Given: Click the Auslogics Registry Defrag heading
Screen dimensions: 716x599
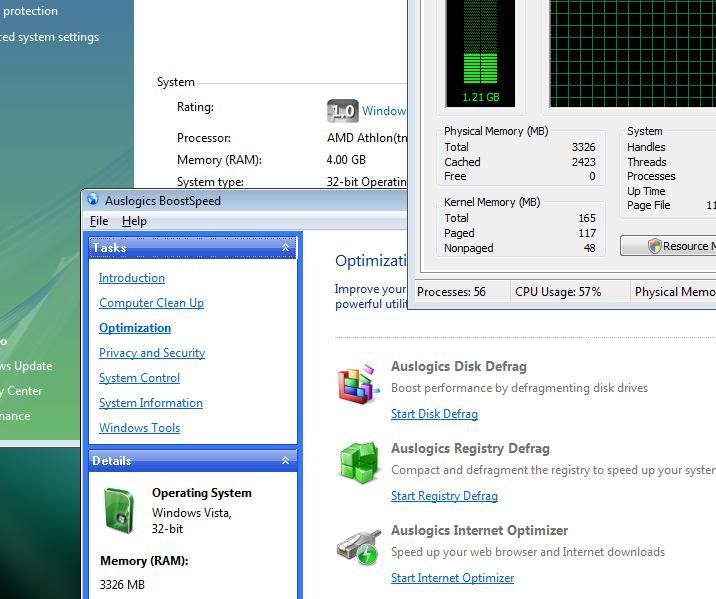Looking at the screenshot, I should point(470,448).
